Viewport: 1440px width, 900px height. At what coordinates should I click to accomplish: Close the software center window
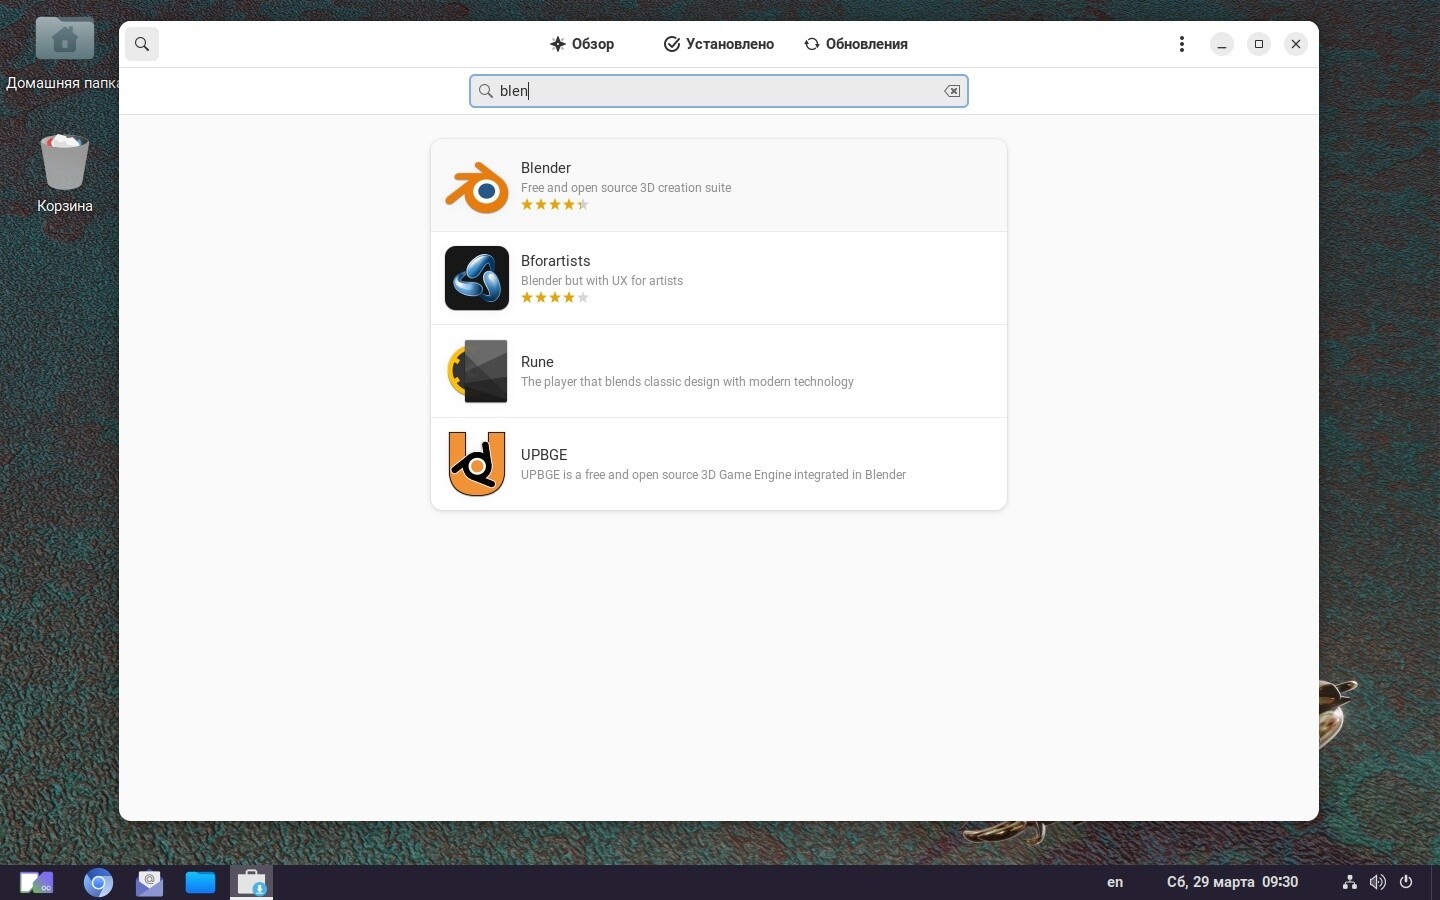[1296, 44]
